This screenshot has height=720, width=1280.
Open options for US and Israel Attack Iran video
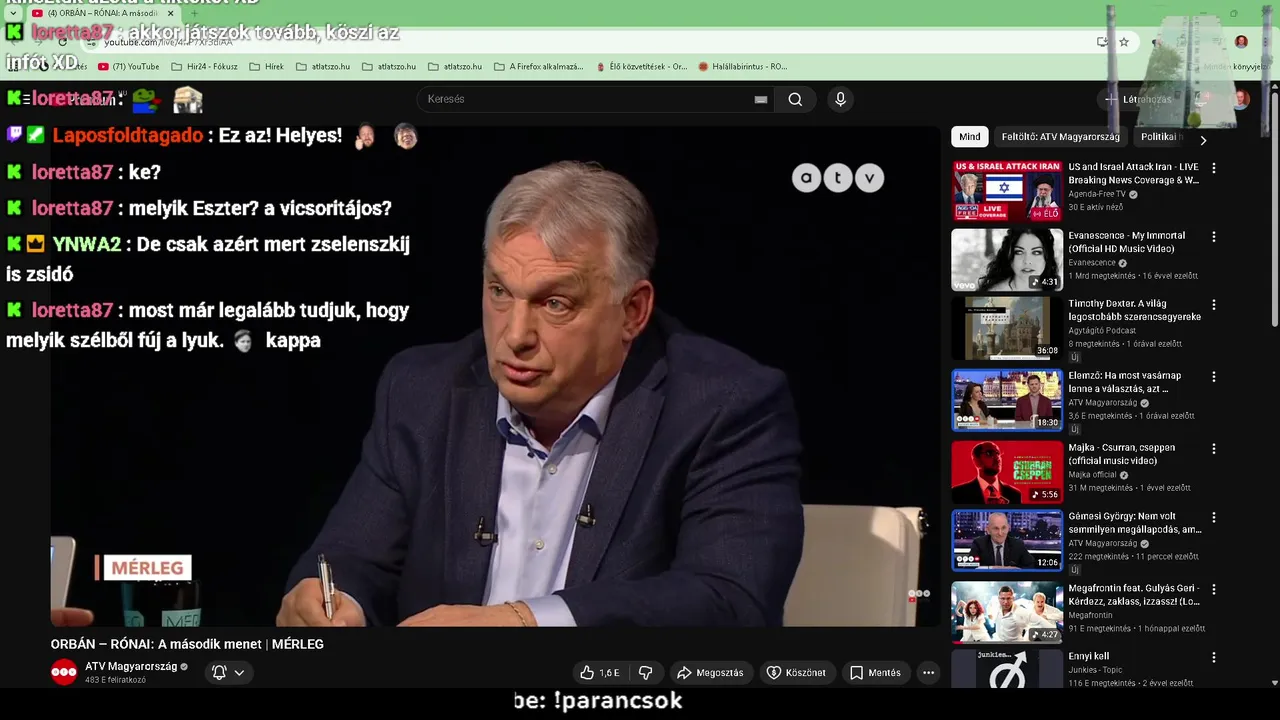pyautogui.click(x=1214, y=168)
